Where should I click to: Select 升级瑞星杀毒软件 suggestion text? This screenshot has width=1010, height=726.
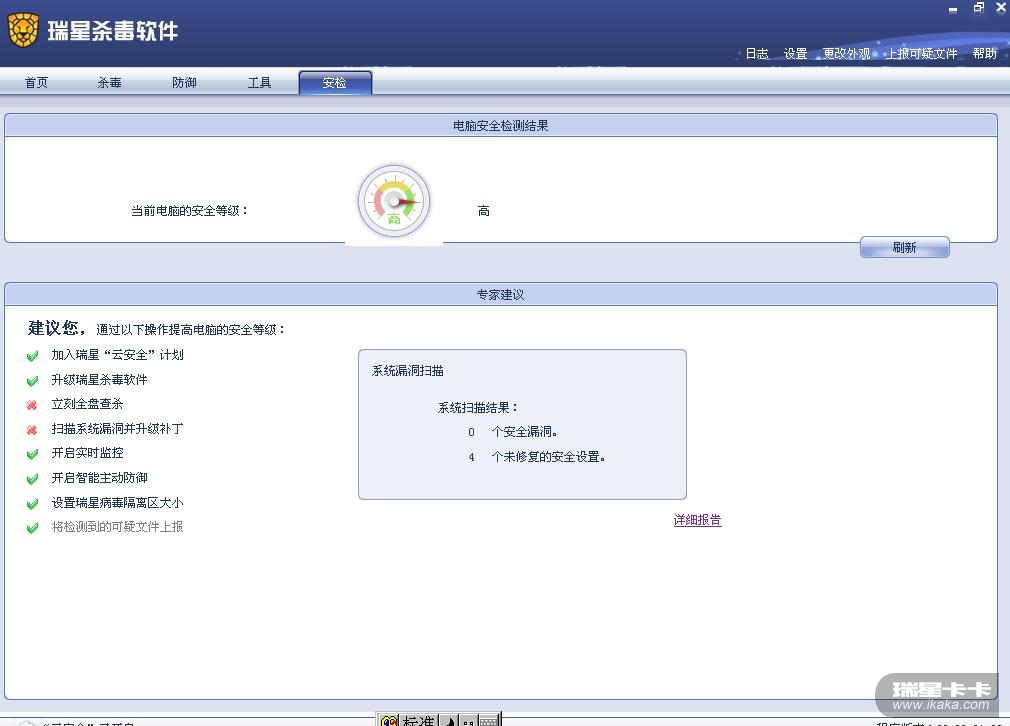pyautogui.click(x=99, y=379)
